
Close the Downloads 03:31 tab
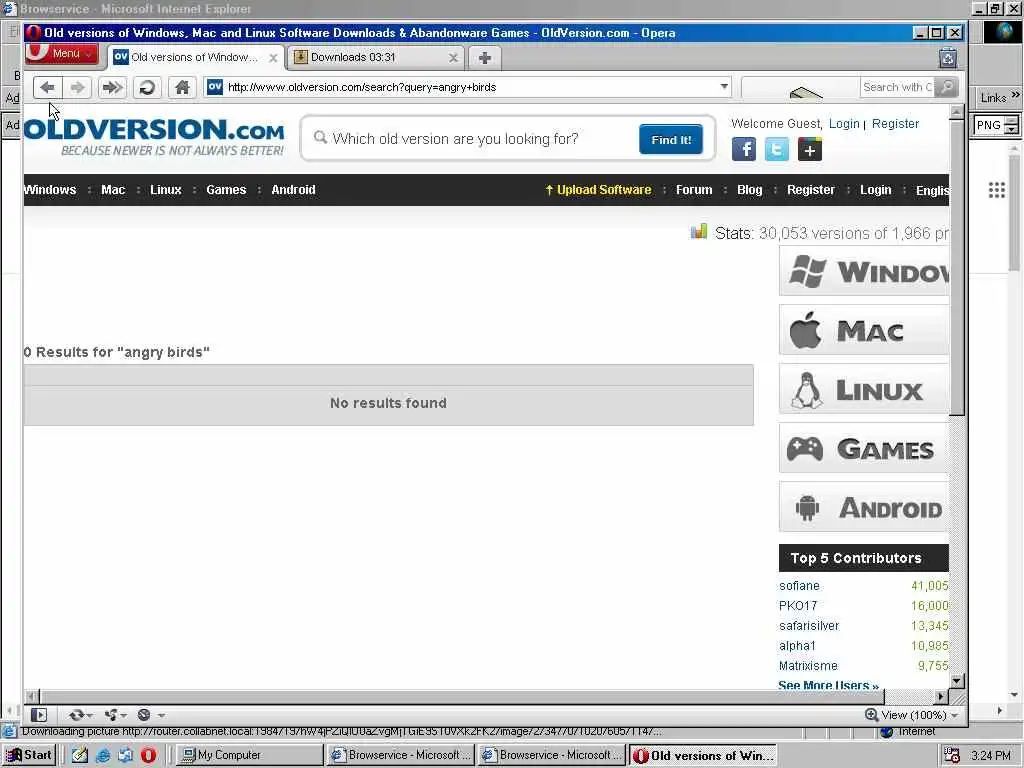453,57
